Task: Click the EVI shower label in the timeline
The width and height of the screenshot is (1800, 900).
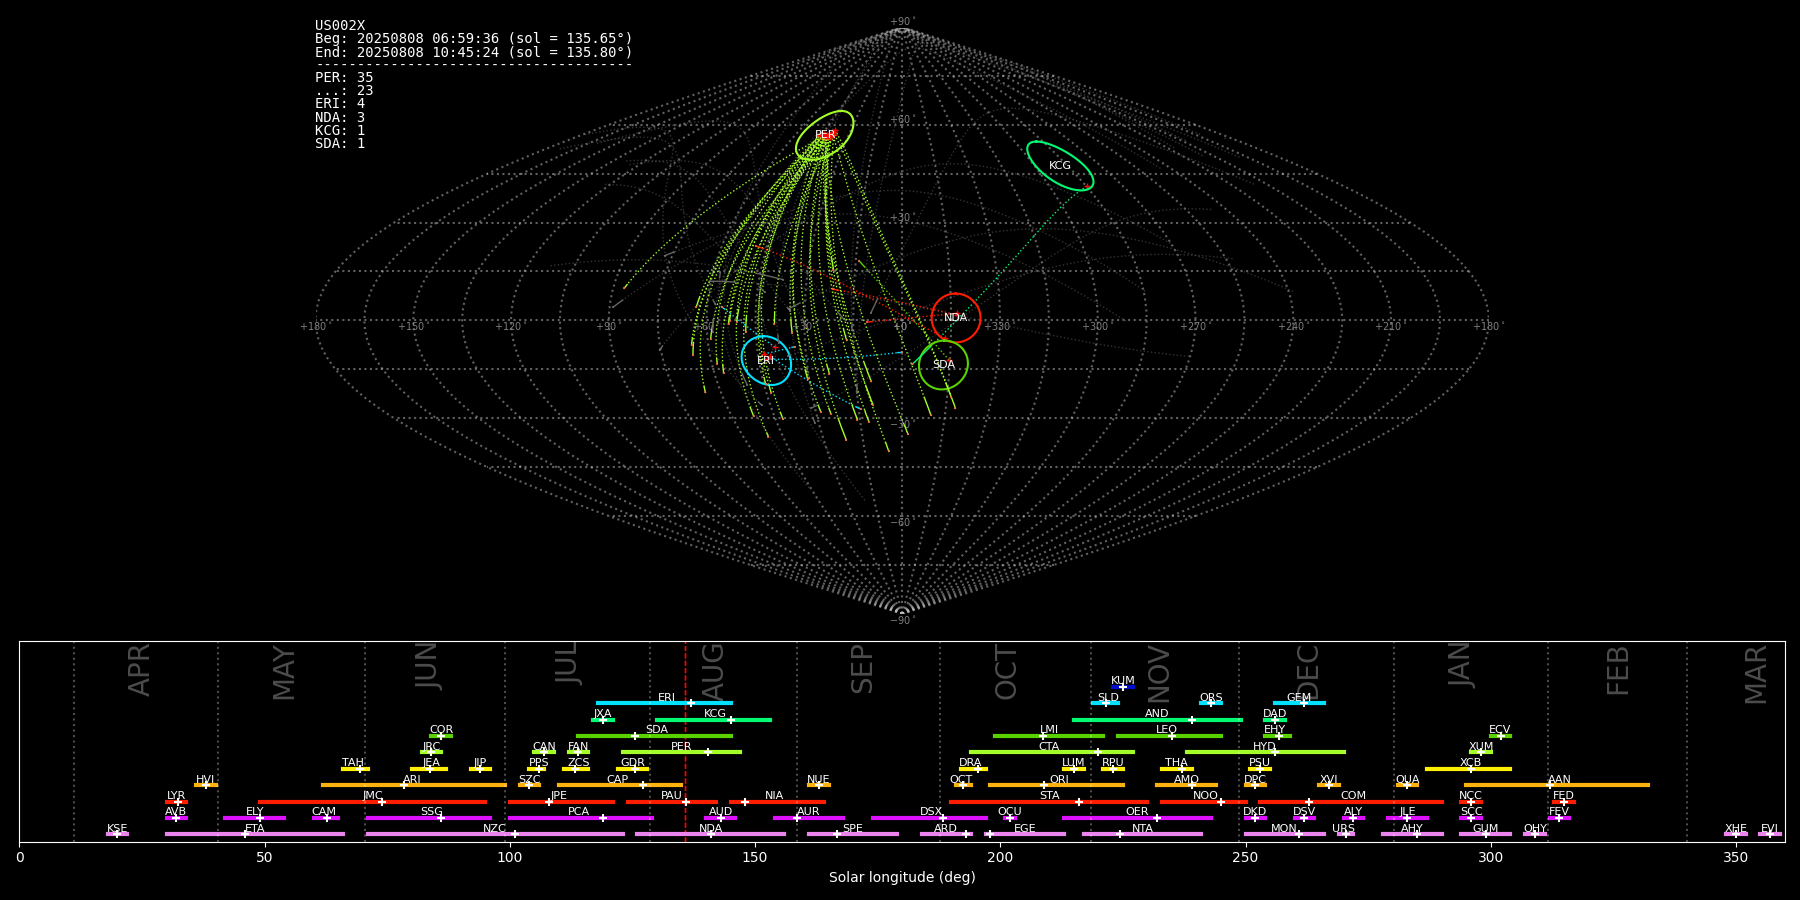Action: tap(1769, 829)
